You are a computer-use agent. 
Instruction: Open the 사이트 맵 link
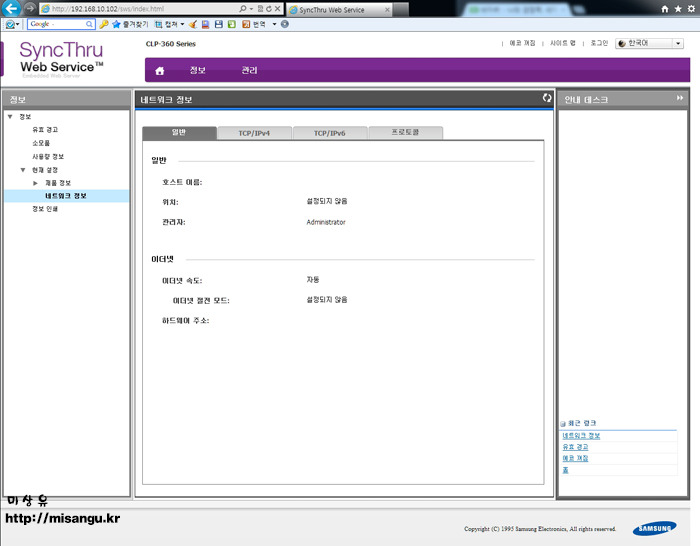(x=562, y=43)
